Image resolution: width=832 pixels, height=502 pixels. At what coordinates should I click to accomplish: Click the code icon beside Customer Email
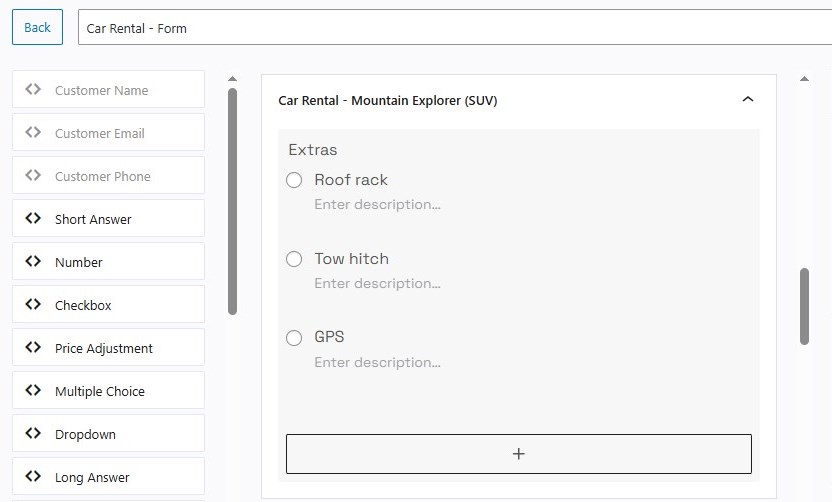tap(33, 132)
